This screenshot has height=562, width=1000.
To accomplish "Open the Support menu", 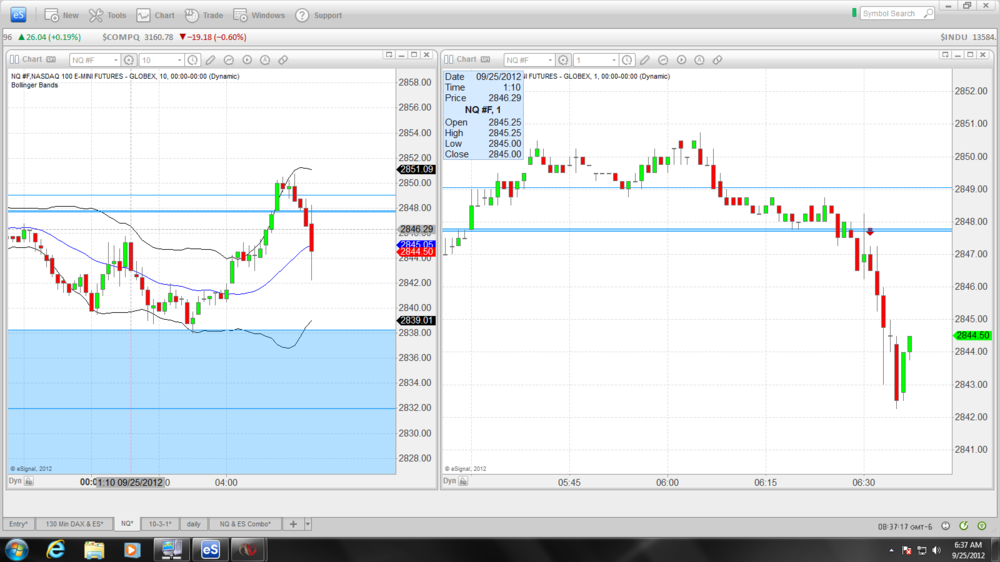I will click(x=318, y=15).
